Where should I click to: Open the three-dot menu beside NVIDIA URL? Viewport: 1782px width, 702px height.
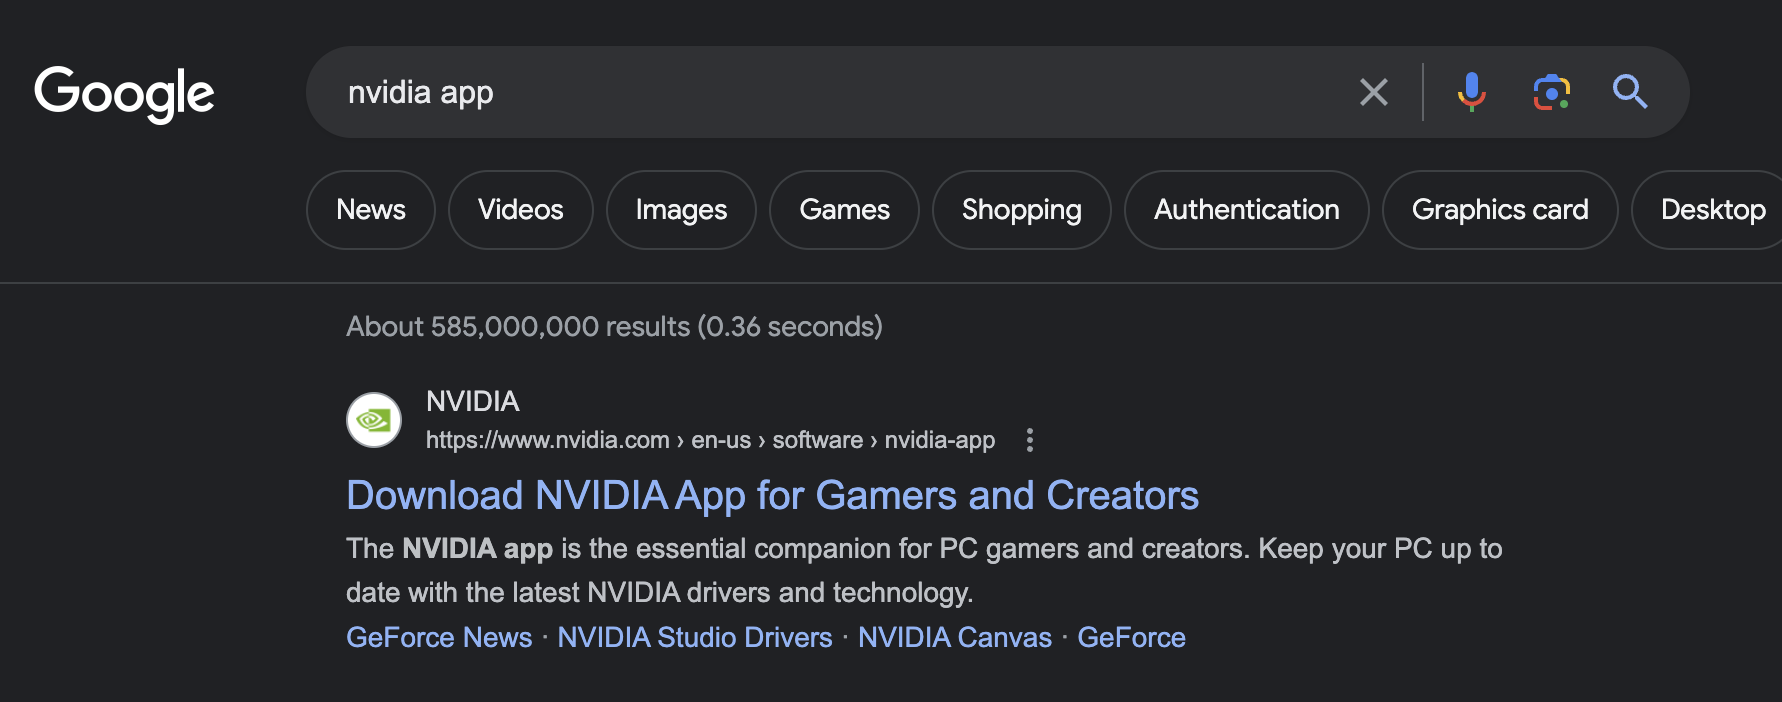click(1030, 440)
